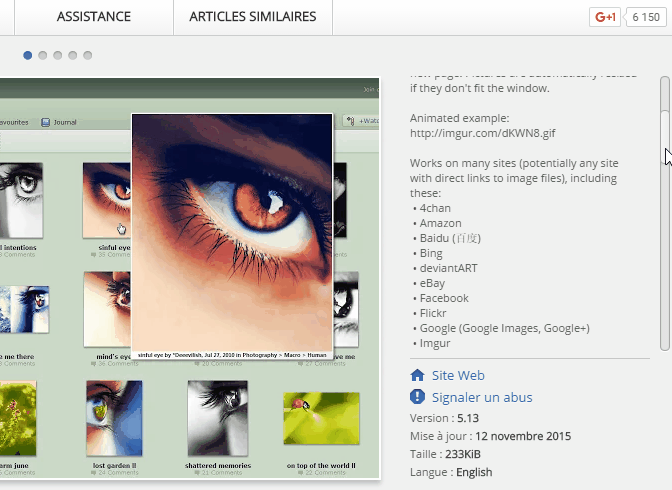The image size is (672, 490).
Task: Click the 'shattered memories' thumbnail
Action: tap(218, 418)
